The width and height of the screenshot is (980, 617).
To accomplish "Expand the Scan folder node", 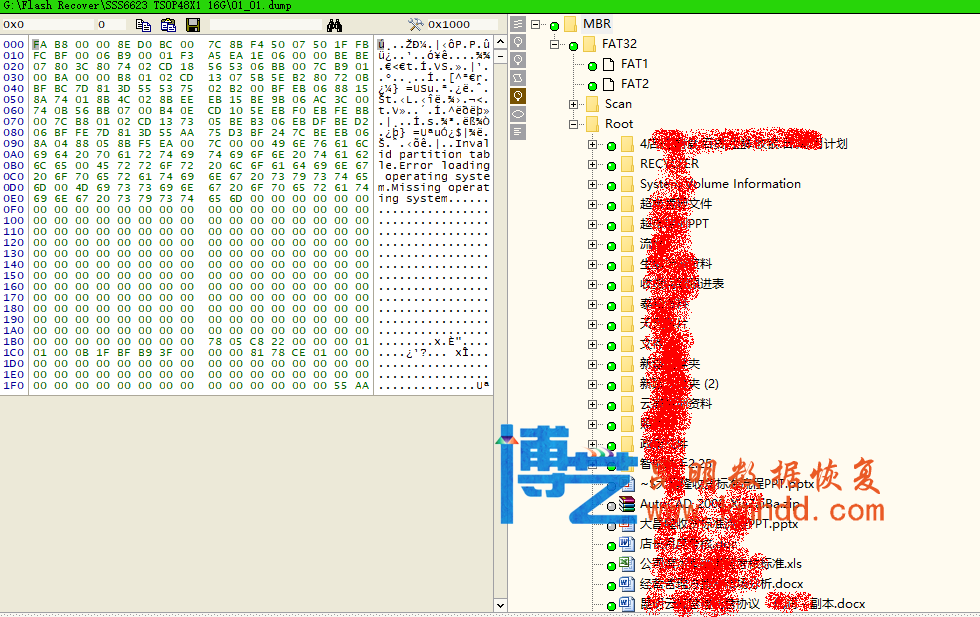I will pos(574,104).
